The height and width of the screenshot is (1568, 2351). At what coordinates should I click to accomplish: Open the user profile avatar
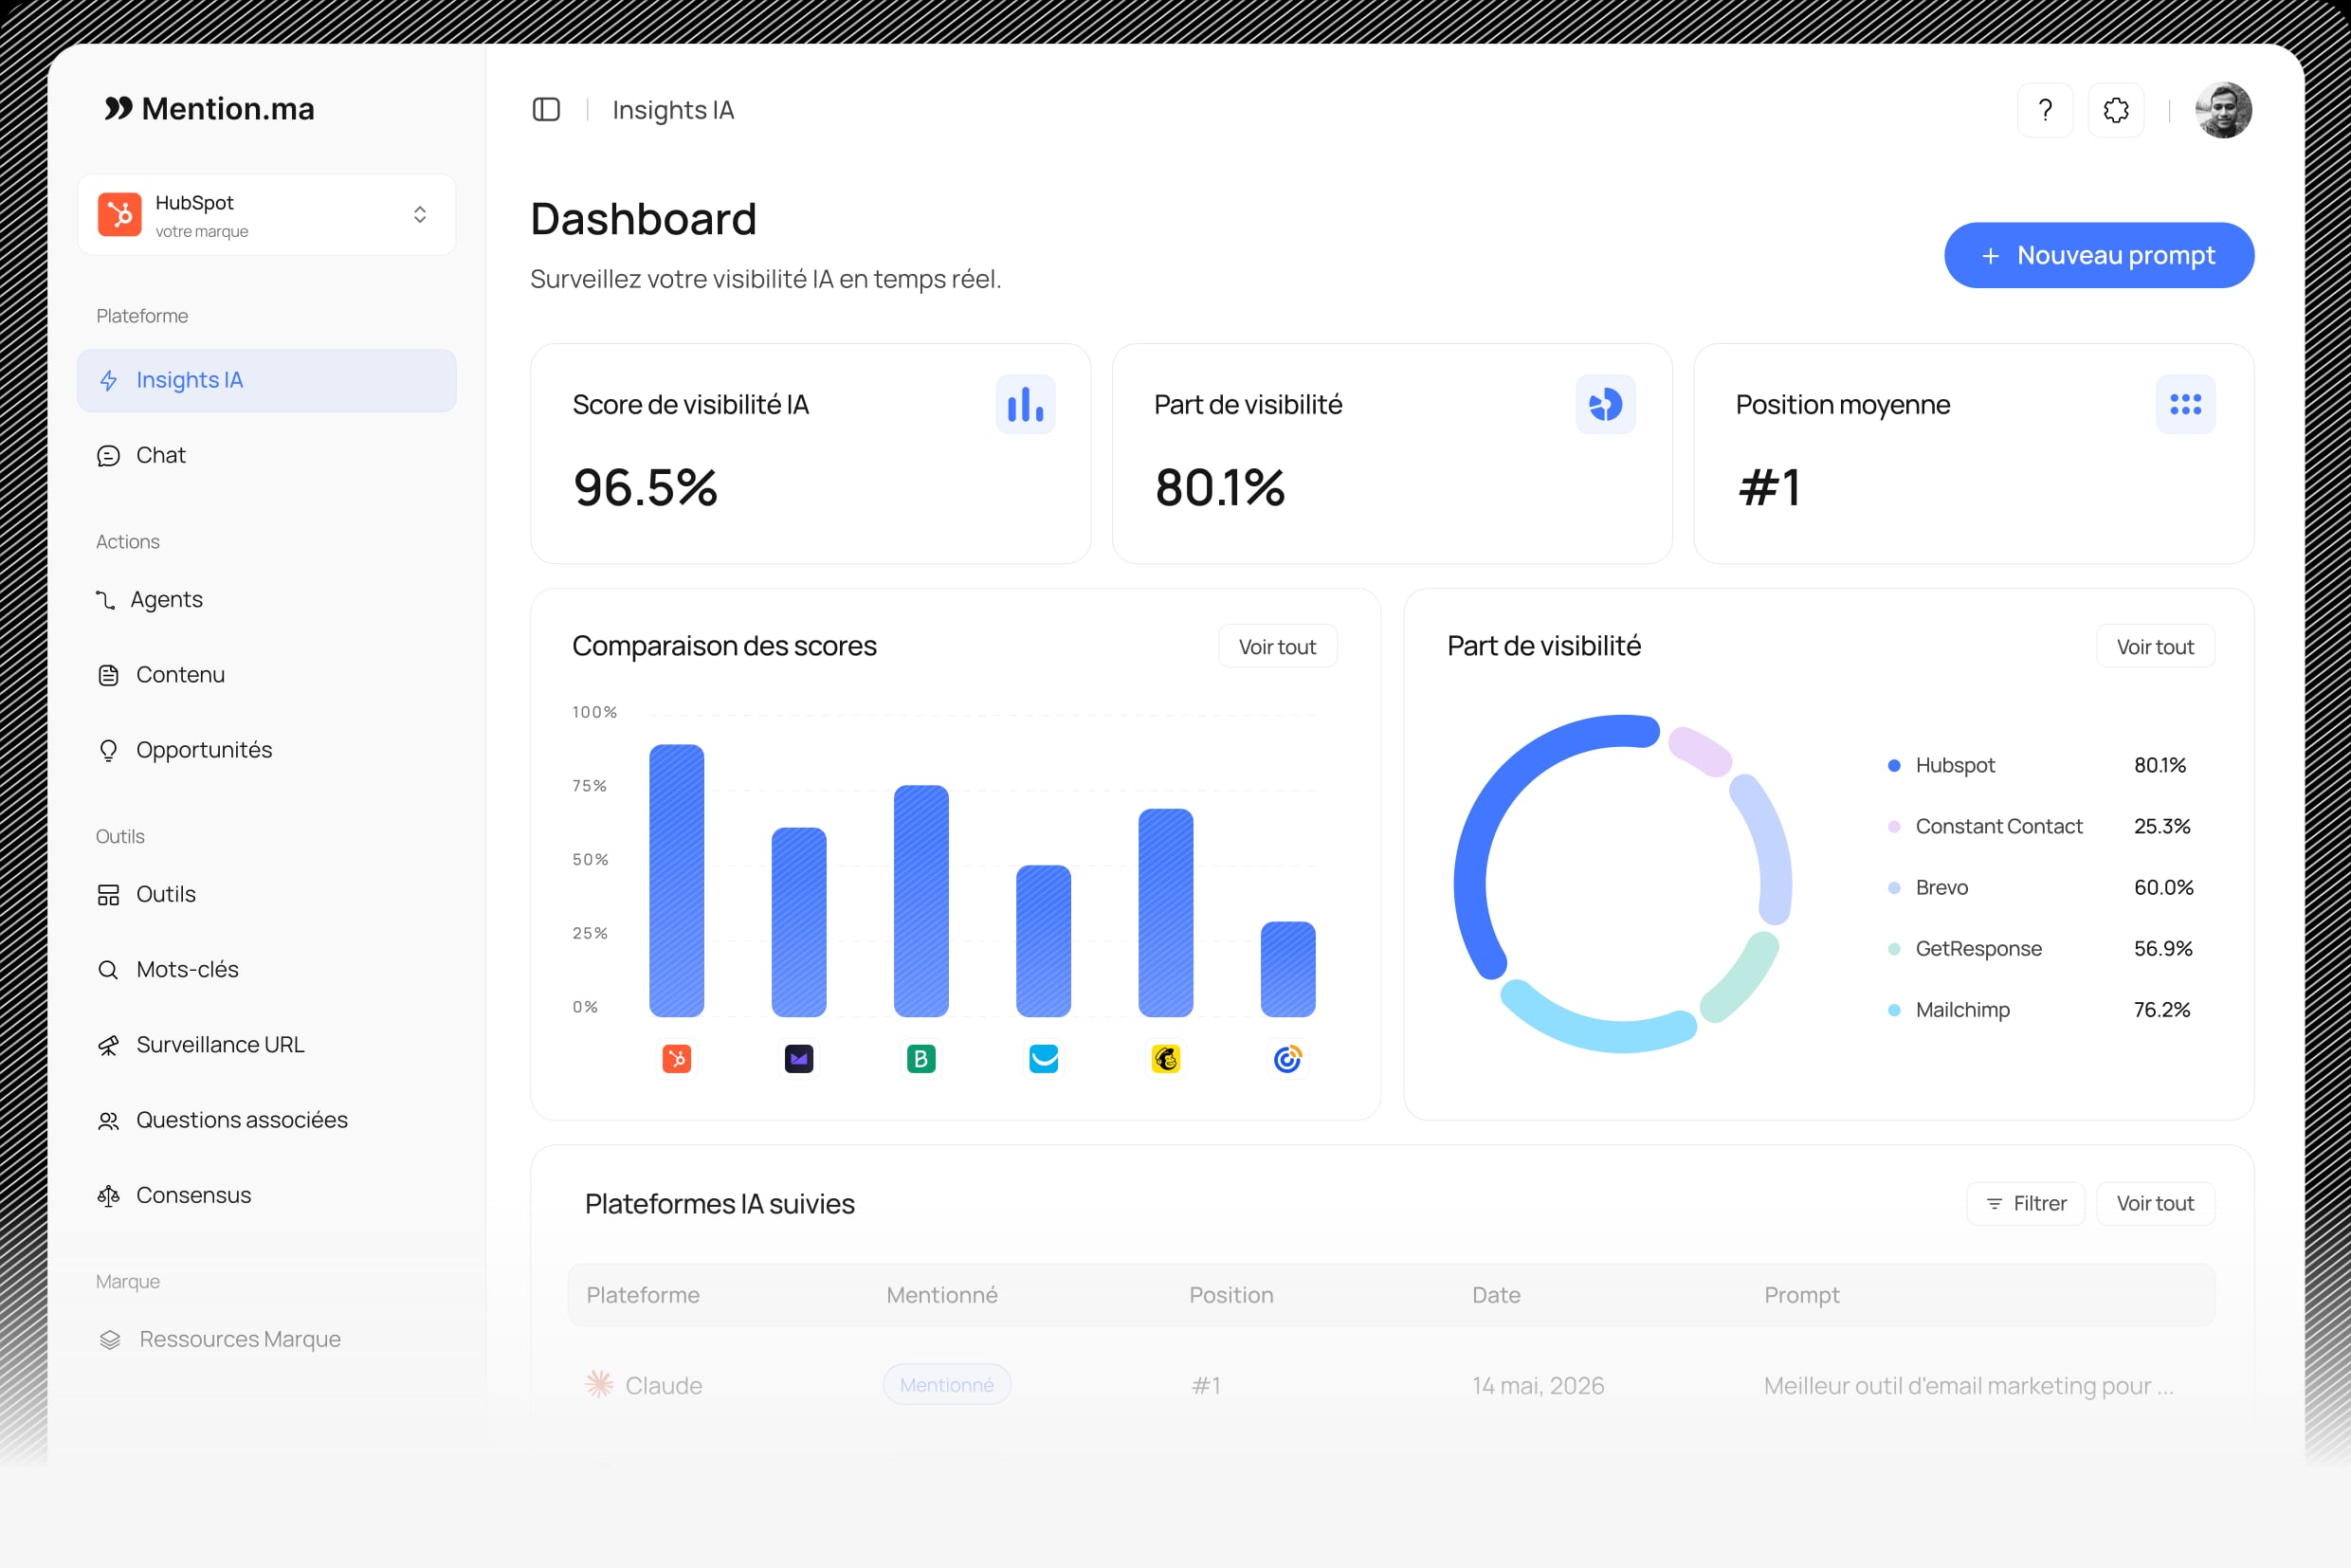coord(2223,110)
